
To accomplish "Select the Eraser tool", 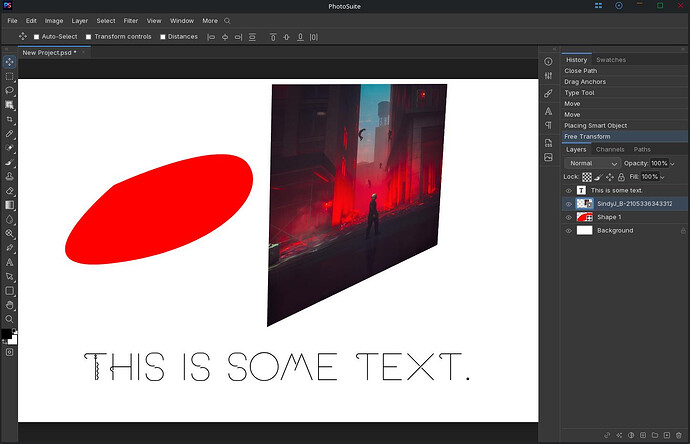I will tap(9, 191).
